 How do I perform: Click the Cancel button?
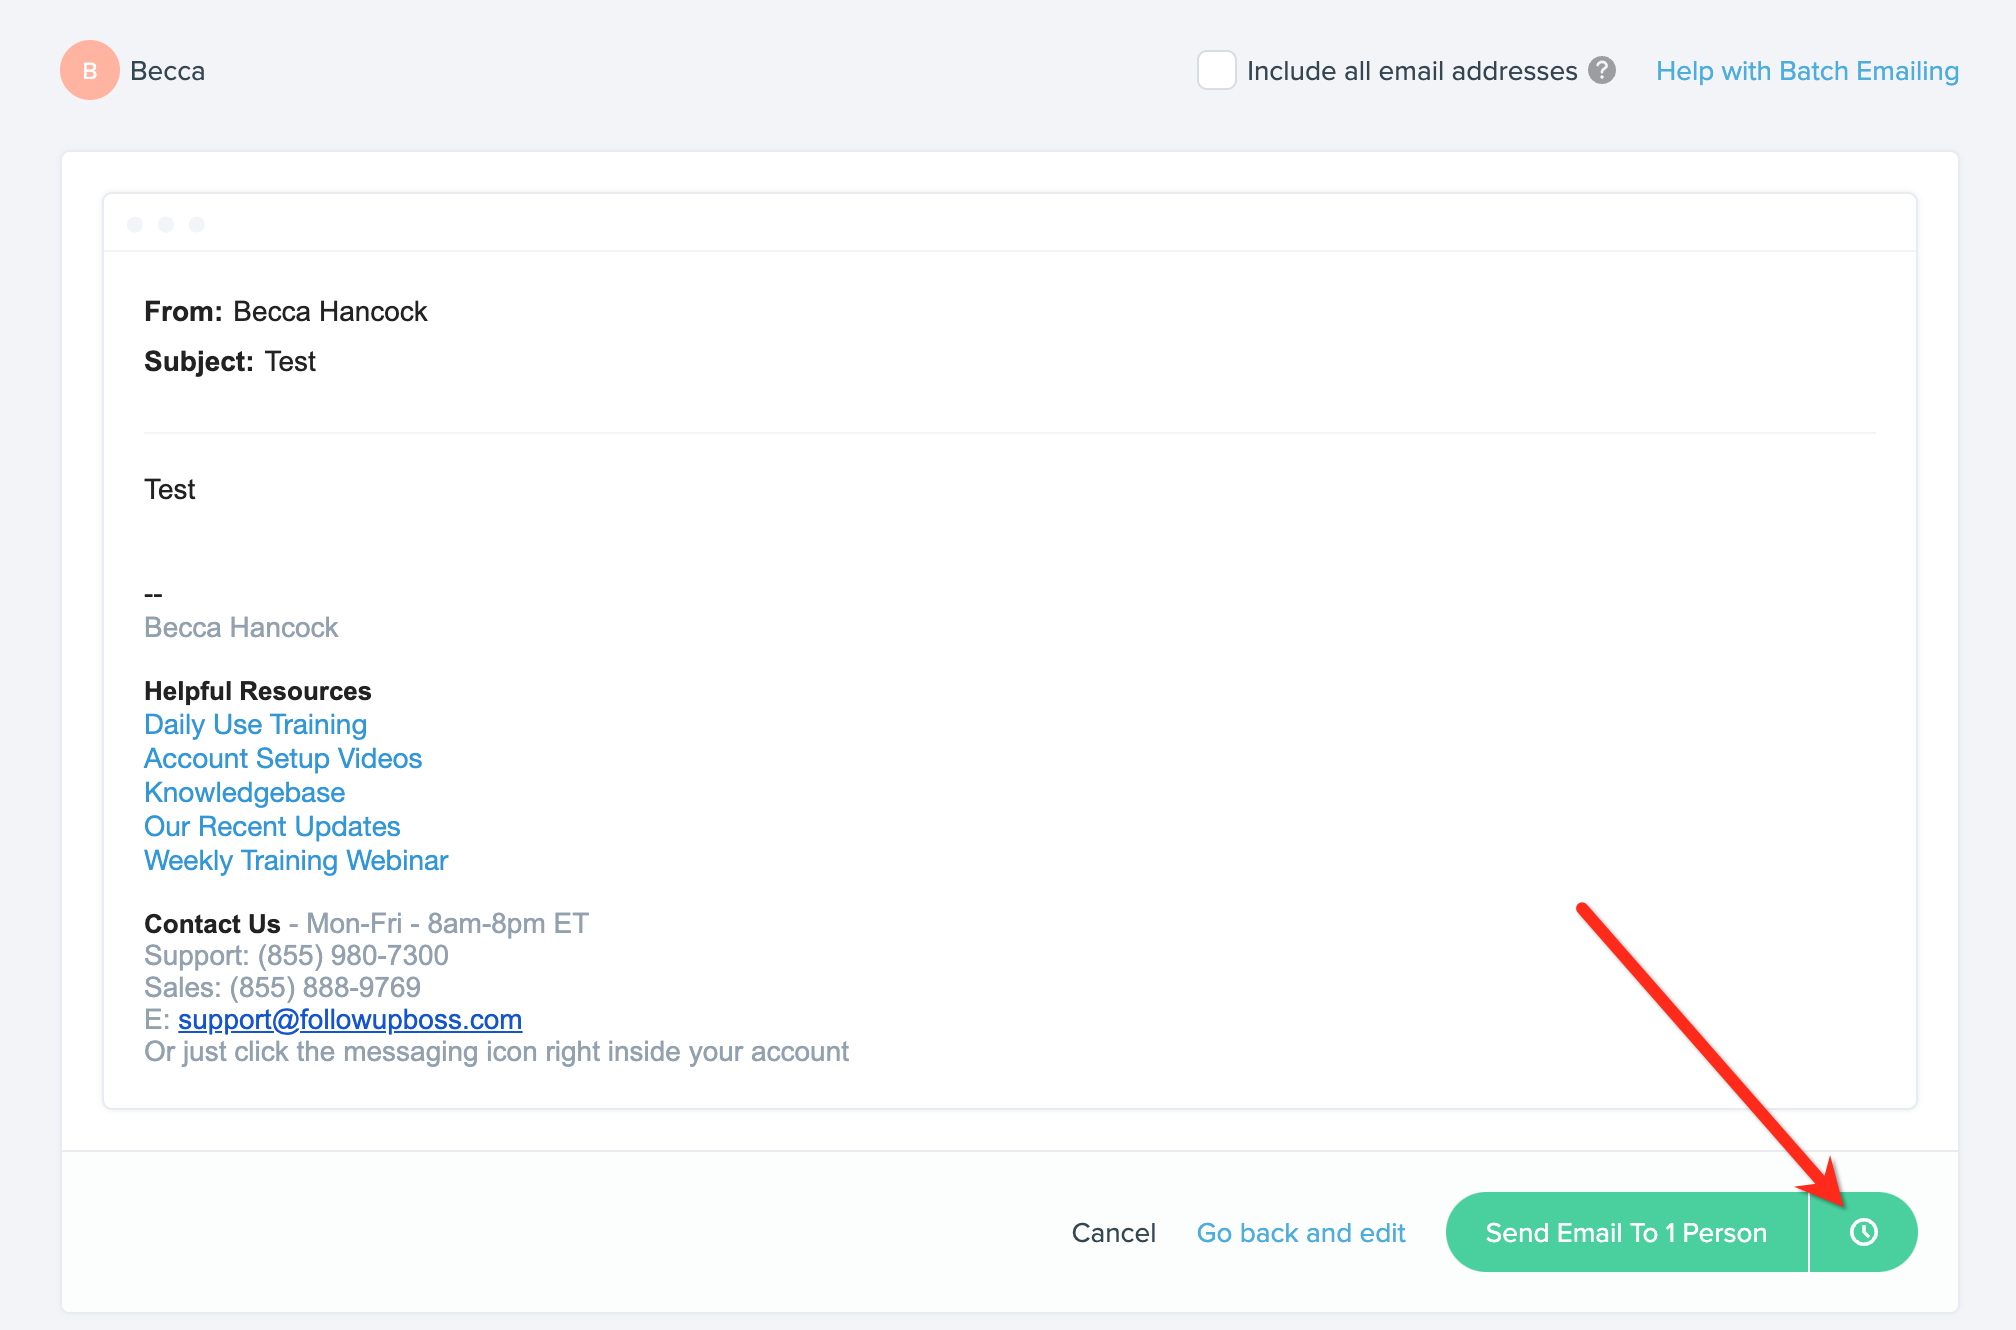pyautogui.click(x=1113, y=1233)
